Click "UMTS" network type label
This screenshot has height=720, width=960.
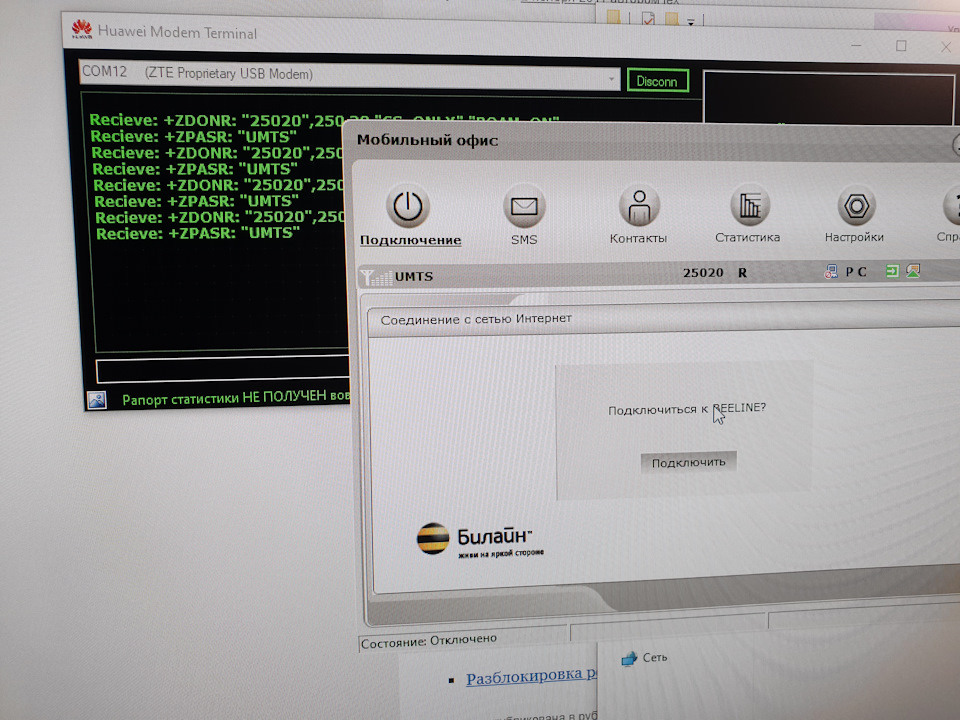(414, 276)
